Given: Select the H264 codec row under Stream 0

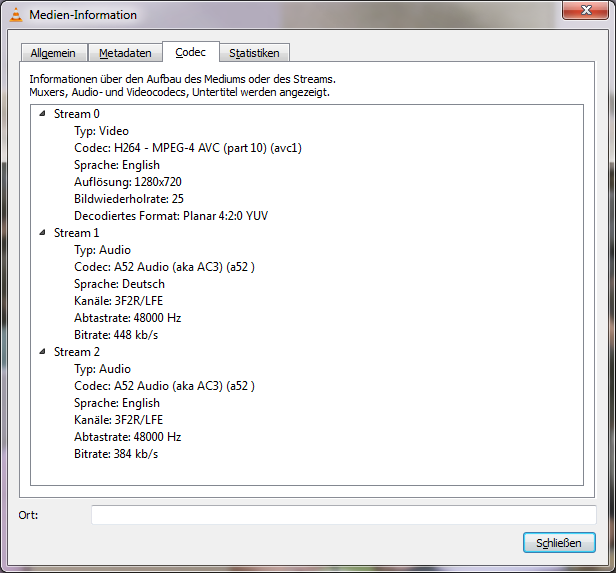Looking at the screenshot, I should point(188,148).
